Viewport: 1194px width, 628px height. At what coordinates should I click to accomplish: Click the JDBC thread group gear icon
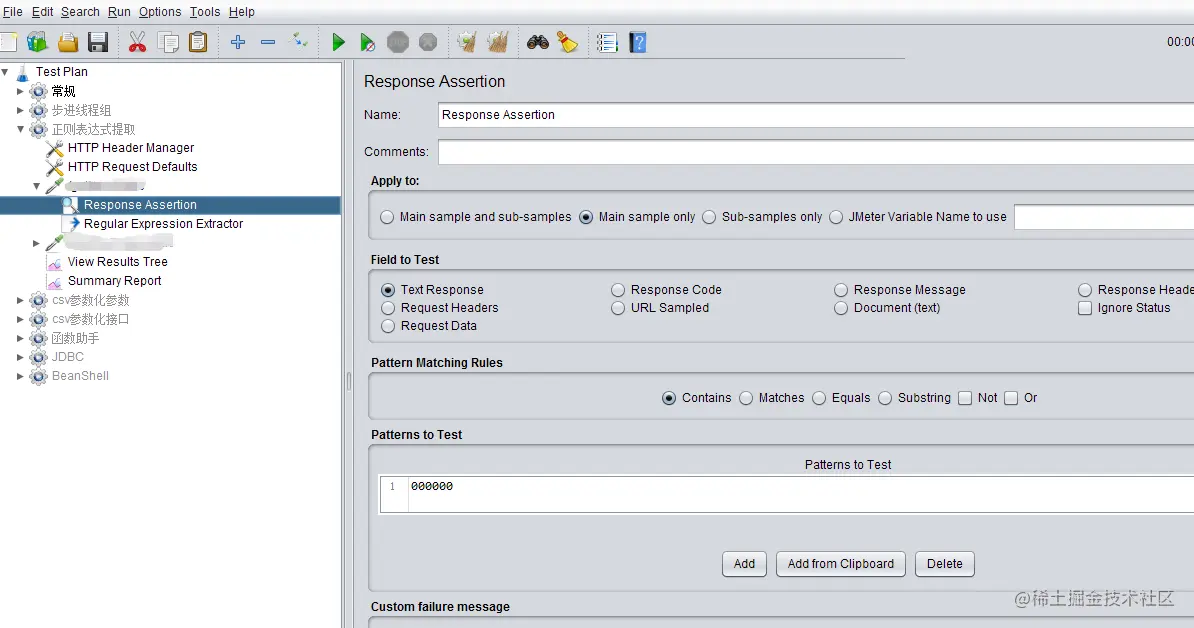[x=38, y=357]
